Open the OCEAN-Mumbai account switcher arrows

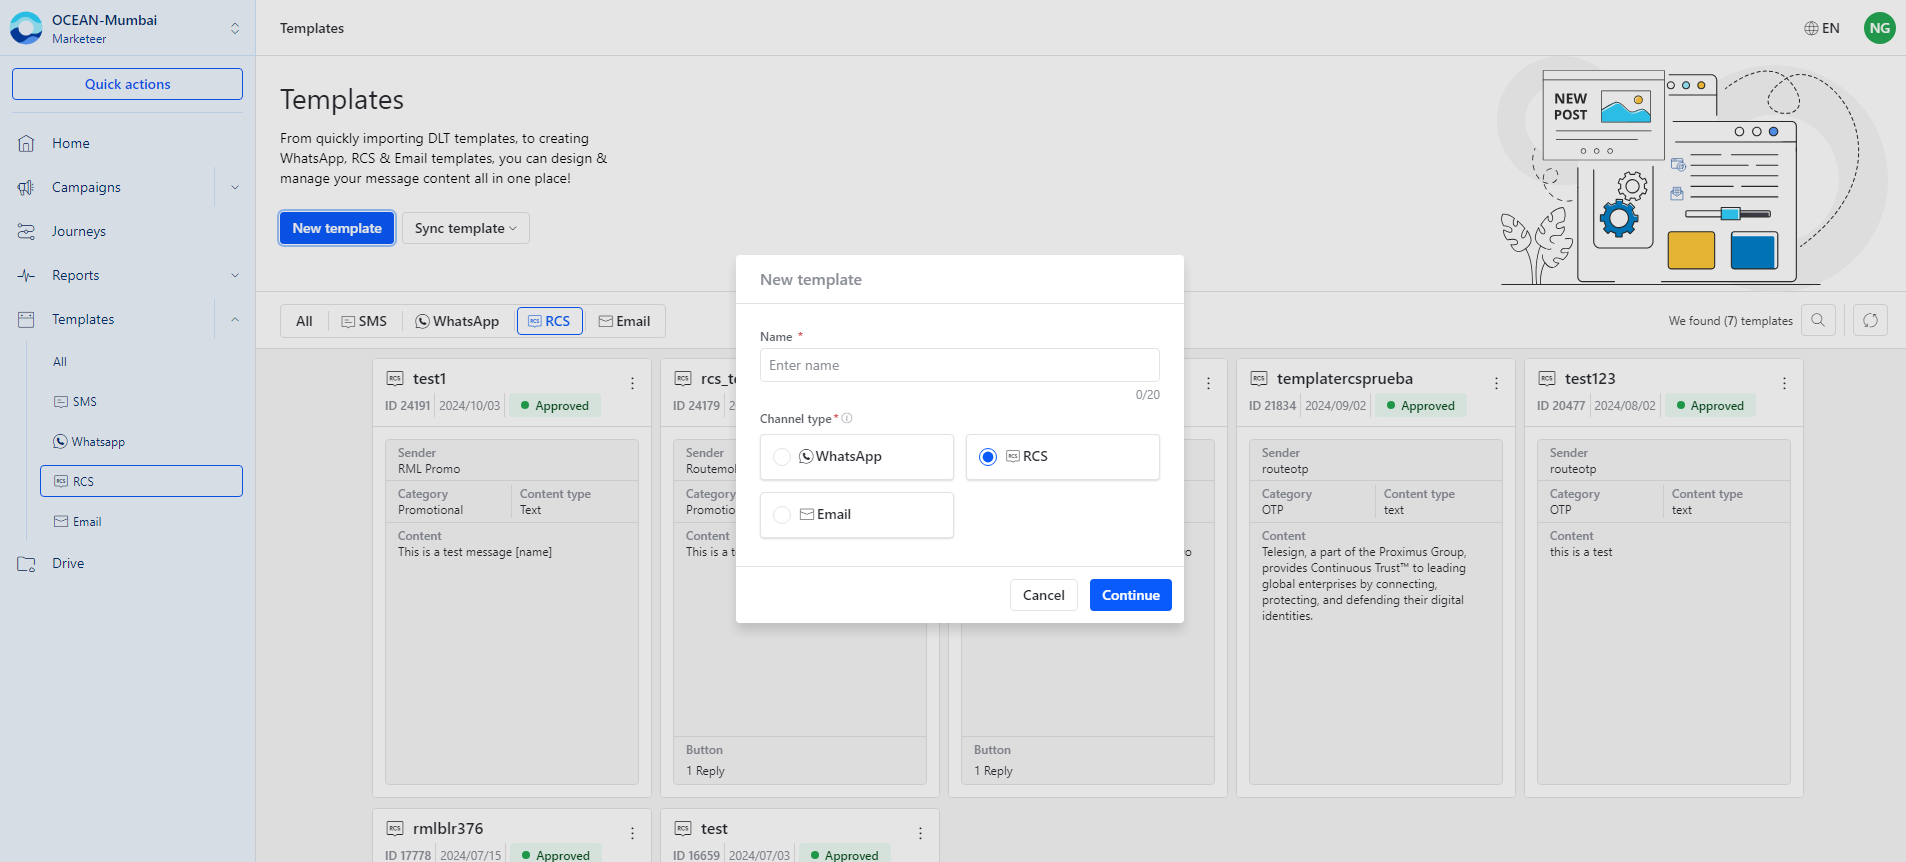235,28
